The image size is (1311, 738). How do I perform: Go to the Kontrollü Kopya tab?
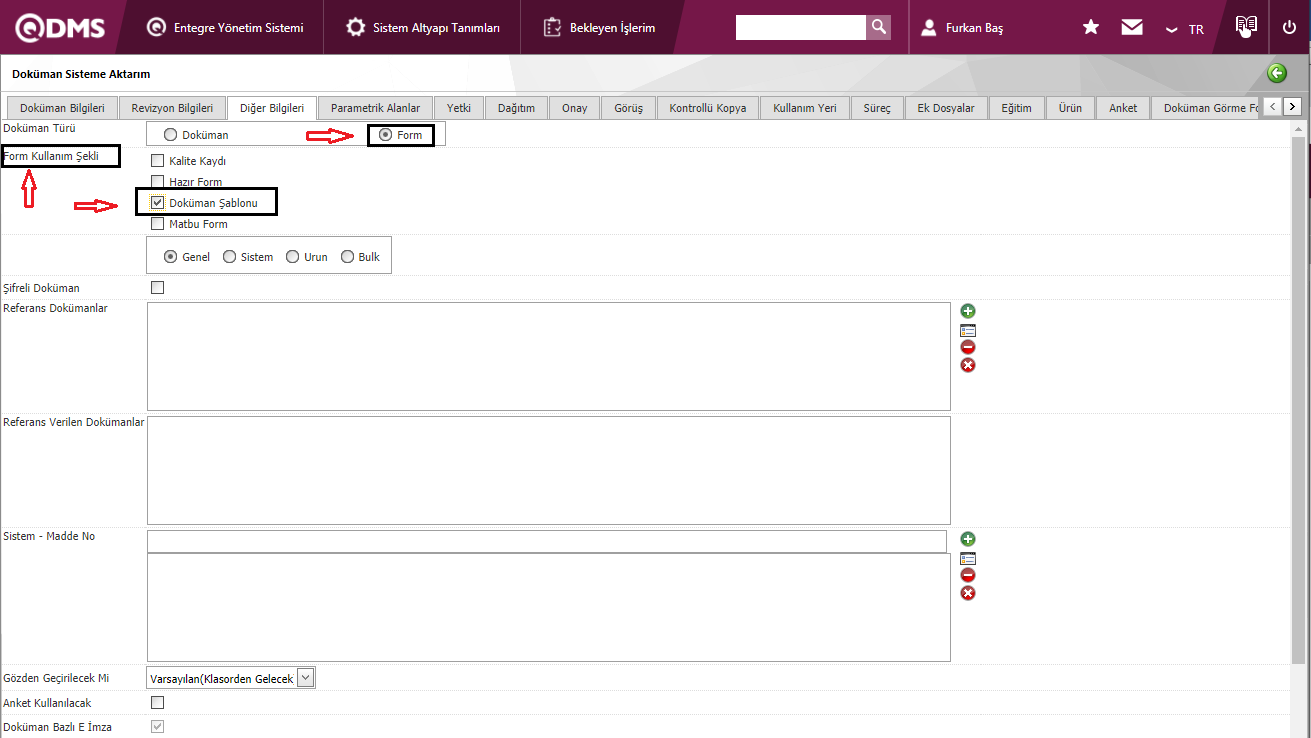[x=708, y=108]
